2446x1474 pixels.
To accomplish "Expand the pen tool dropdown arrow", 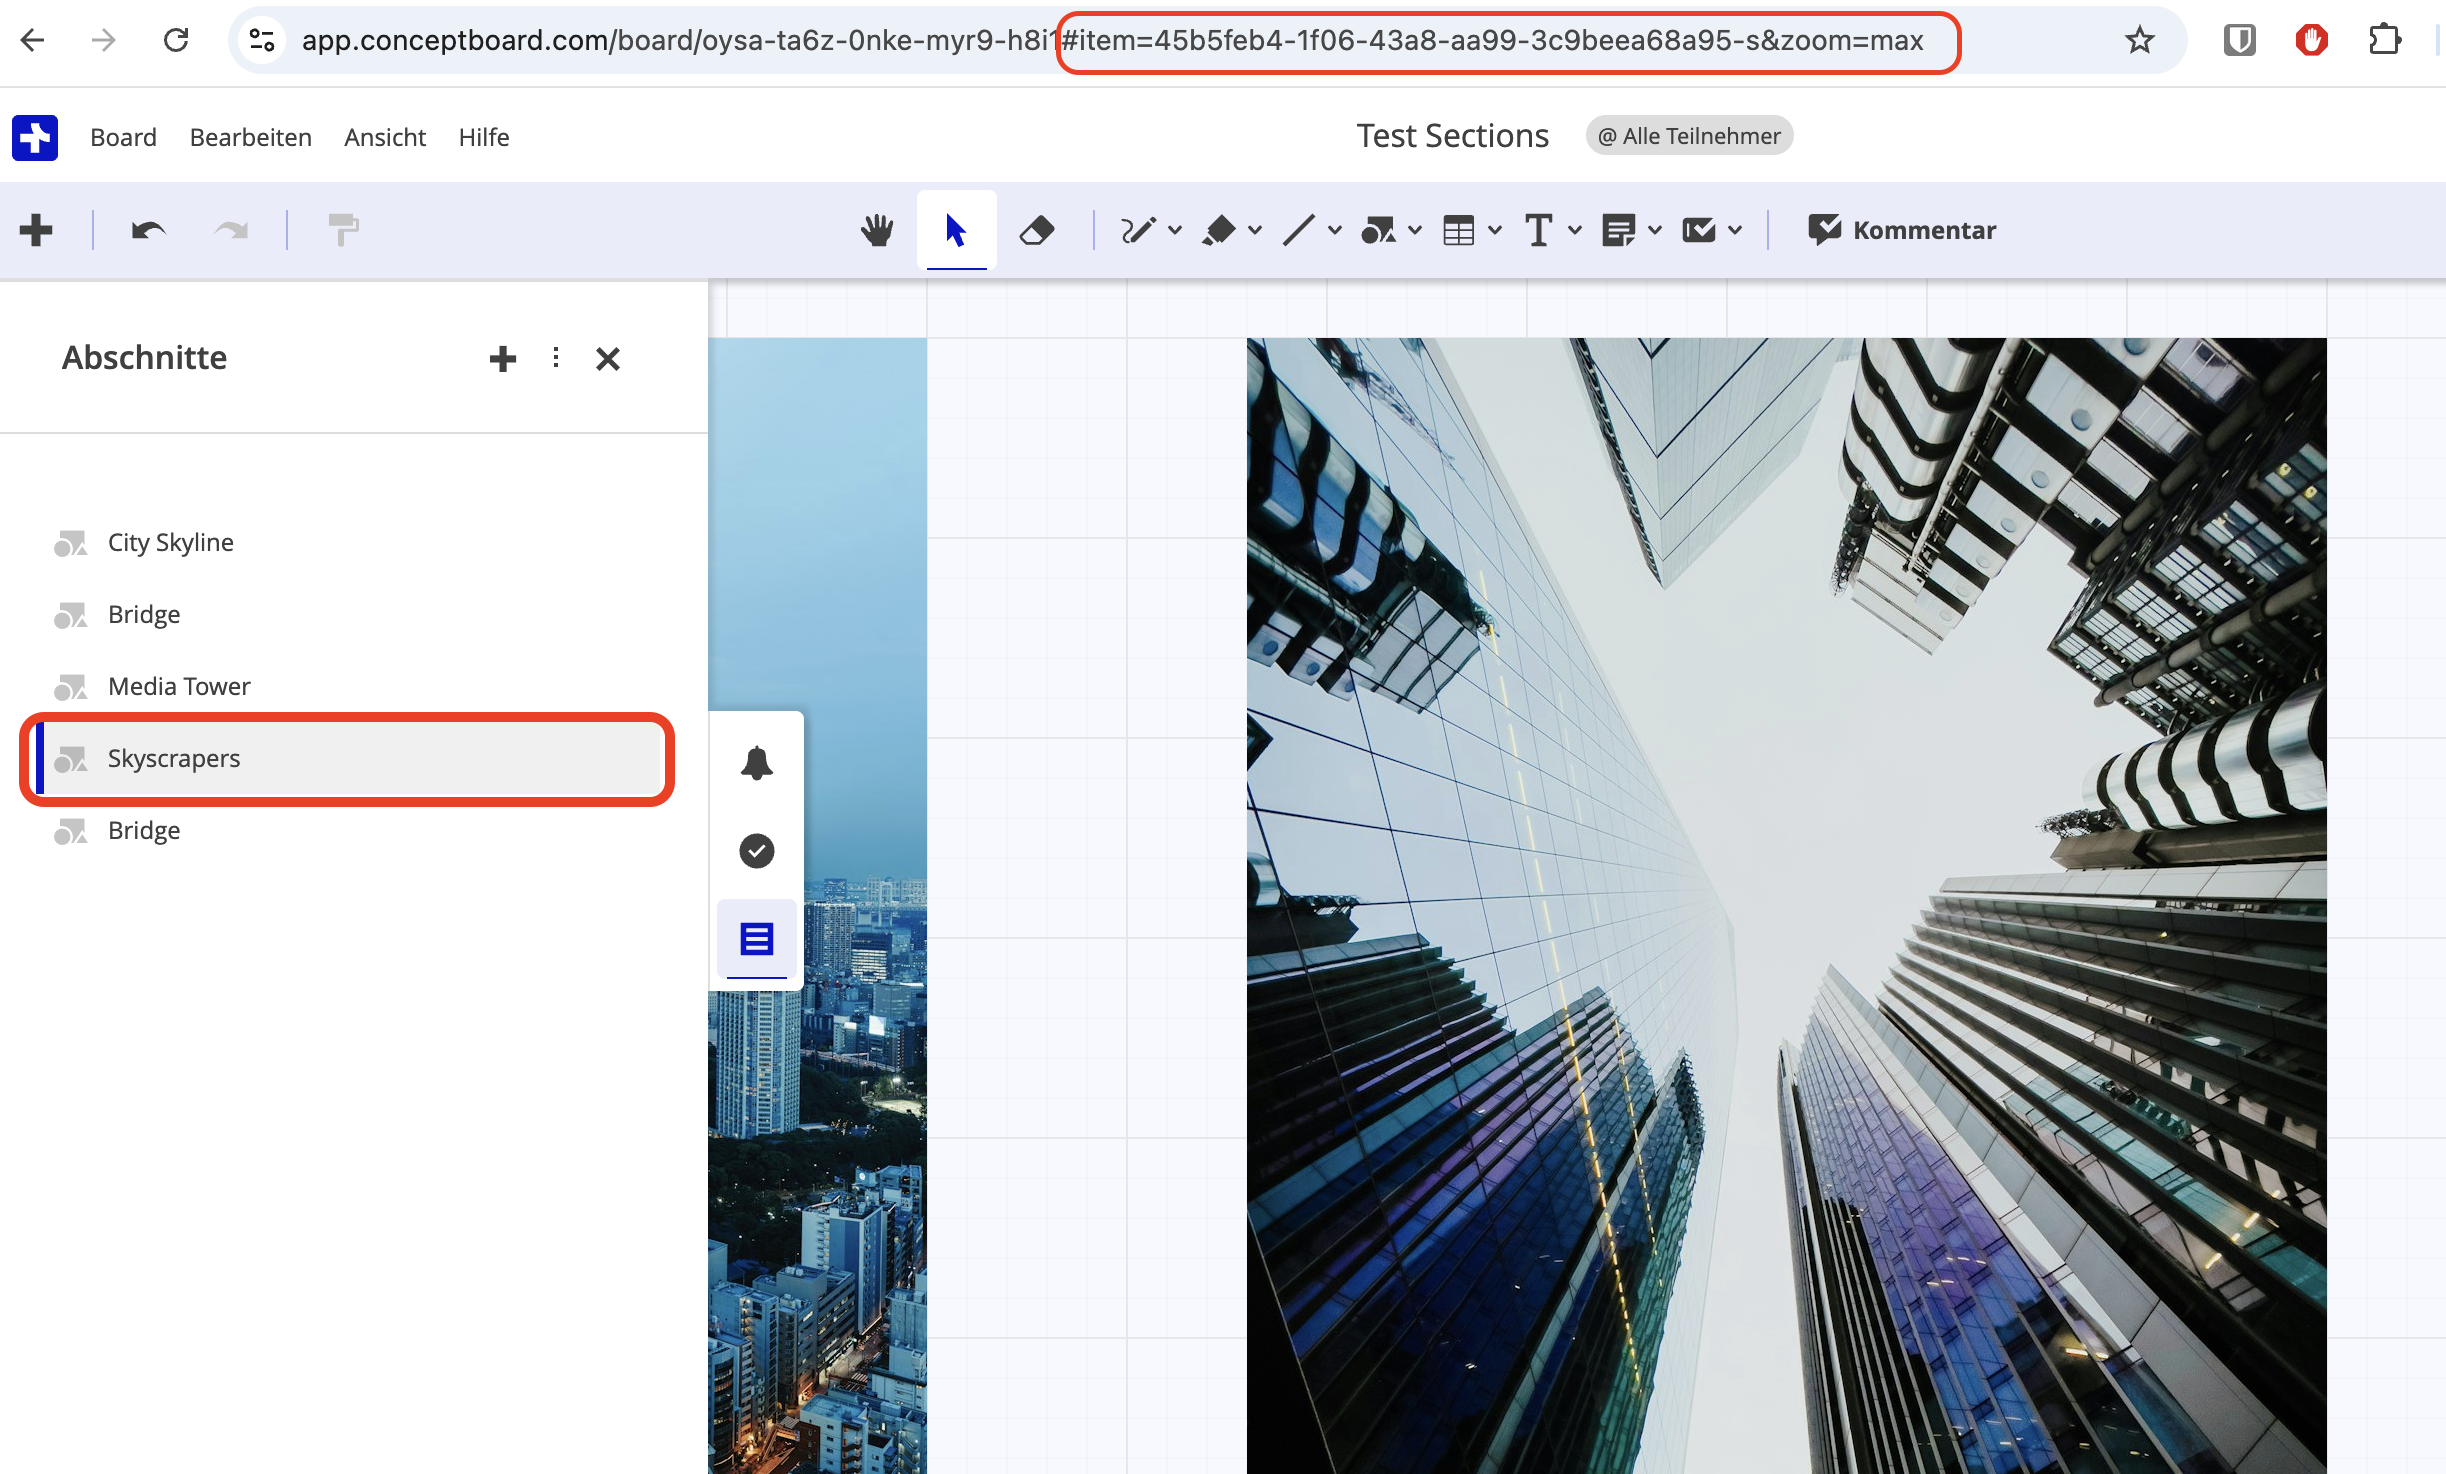I will point(1175,231).
